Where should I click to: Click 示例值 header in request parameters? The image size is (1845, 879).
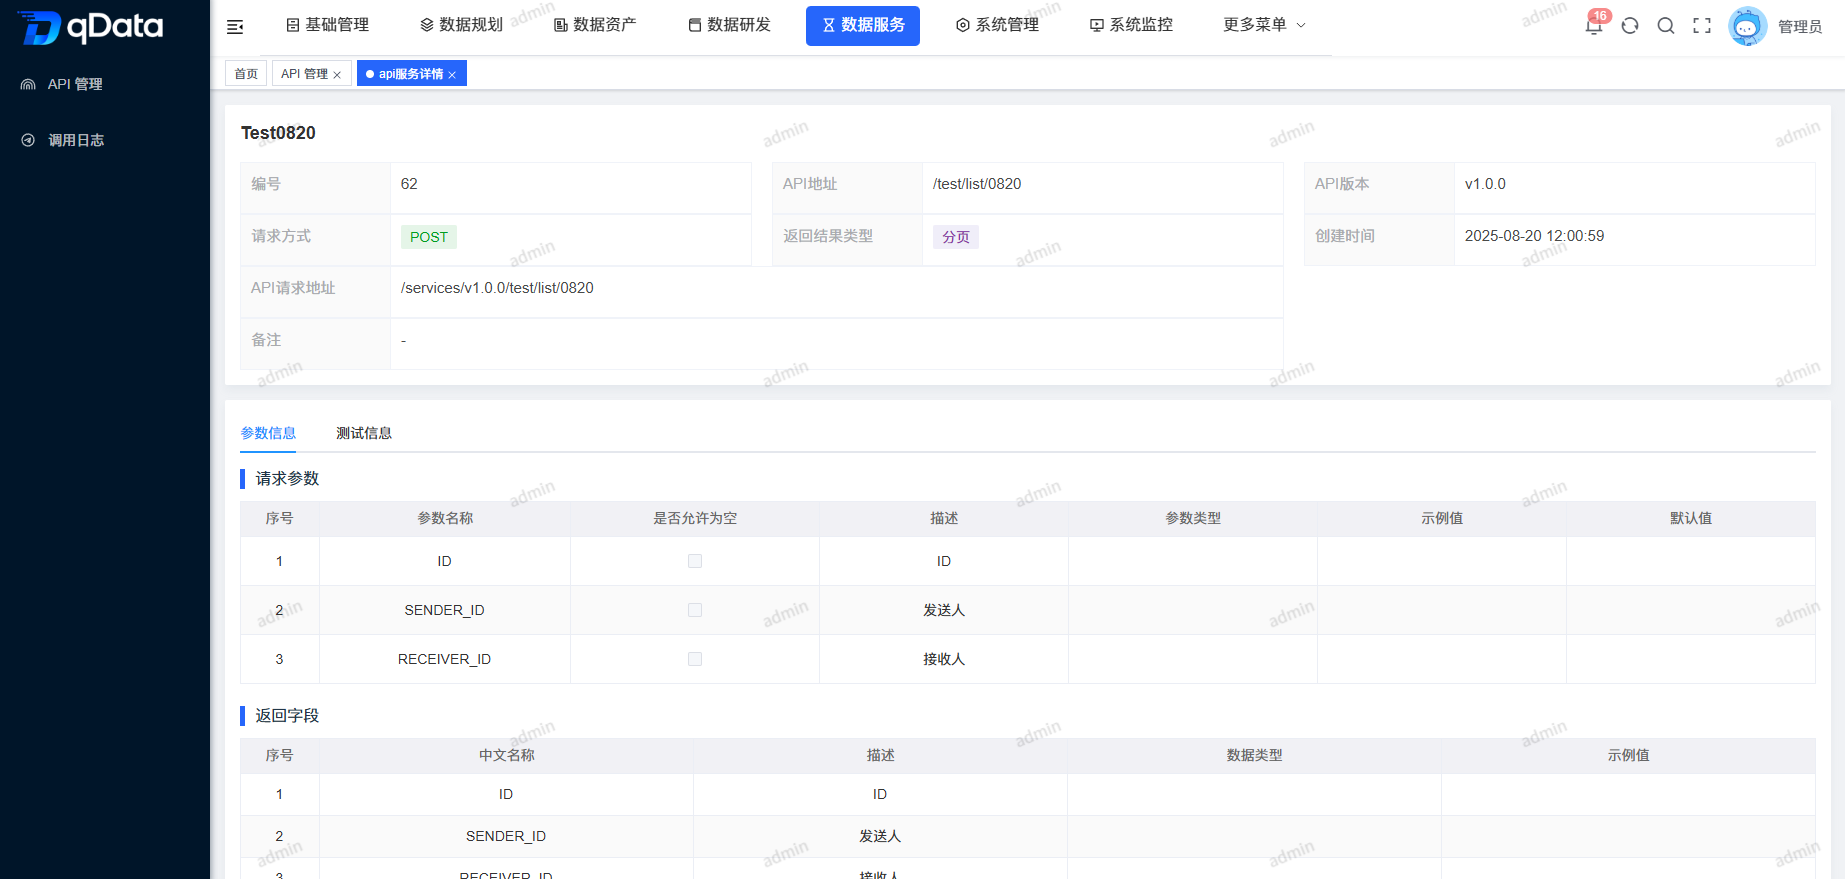coord(1442,518)
